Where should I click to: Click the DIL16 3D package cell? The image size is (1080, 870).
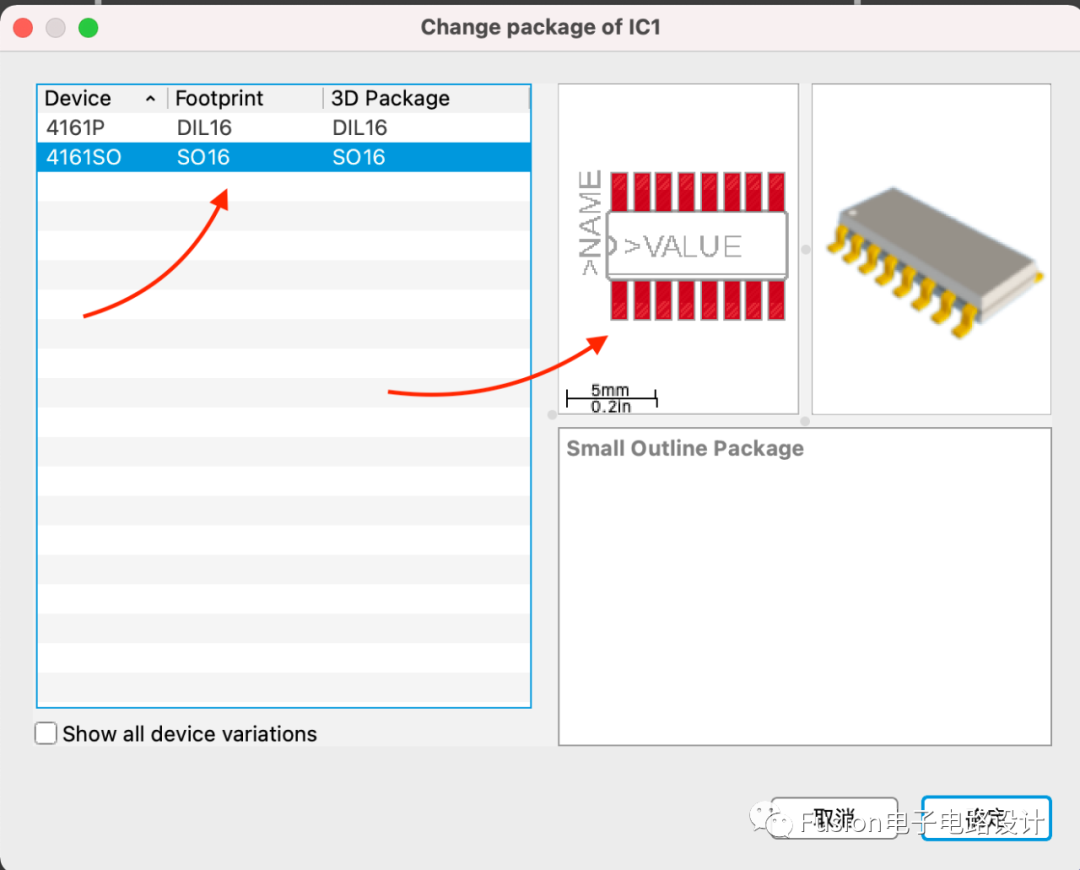tap(360, 127)
